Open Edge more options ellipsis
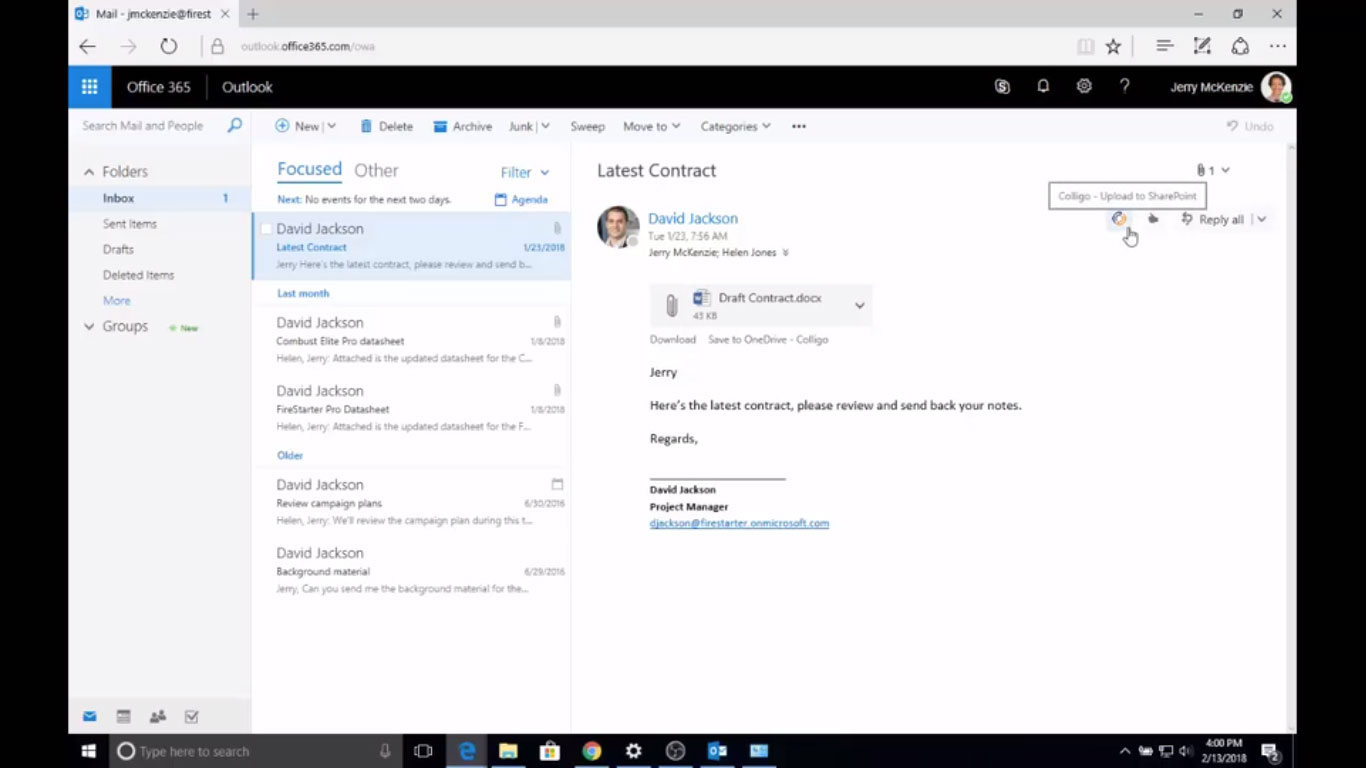The width and height of the screenshot is (1366, 768). point(1278,46)
